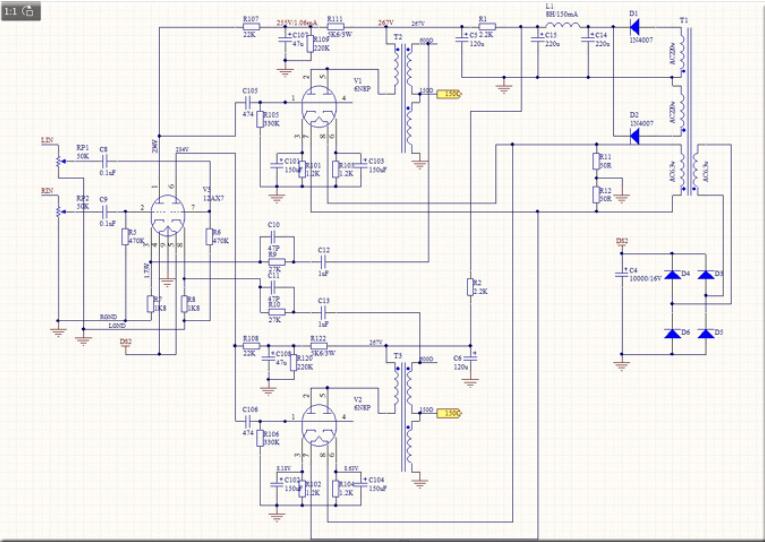Viewport: 765px width, 542px height.
Task: Click the T1 power transformer label
Action: (x=684, y=20)
